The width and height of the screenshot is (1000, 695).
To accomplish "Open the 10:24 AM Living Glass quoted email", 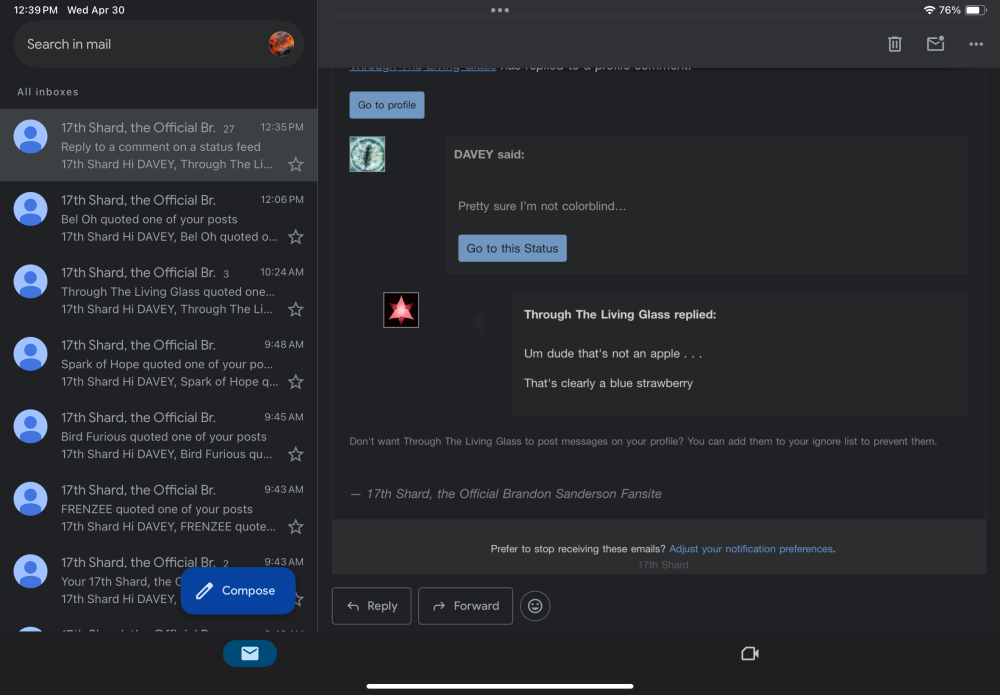I will tap(159, 291).
